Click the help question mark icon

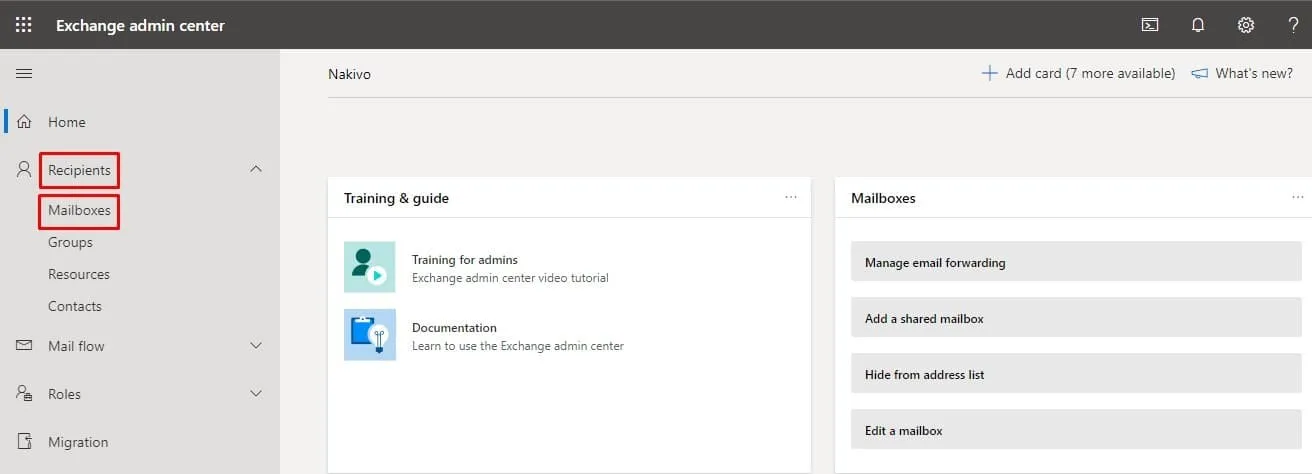(x=1293, y=25)
